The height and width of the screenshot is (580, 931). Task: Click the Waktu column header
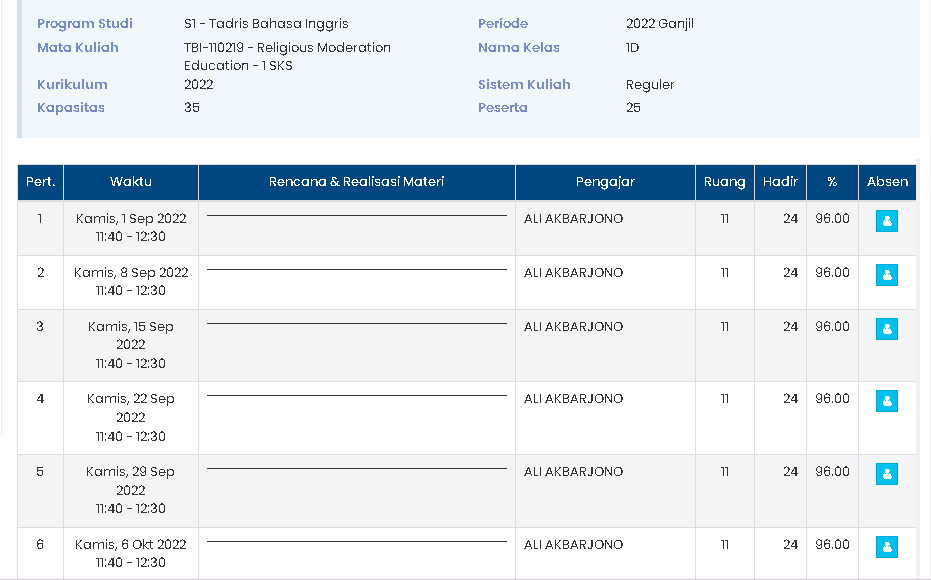(131, 182)
